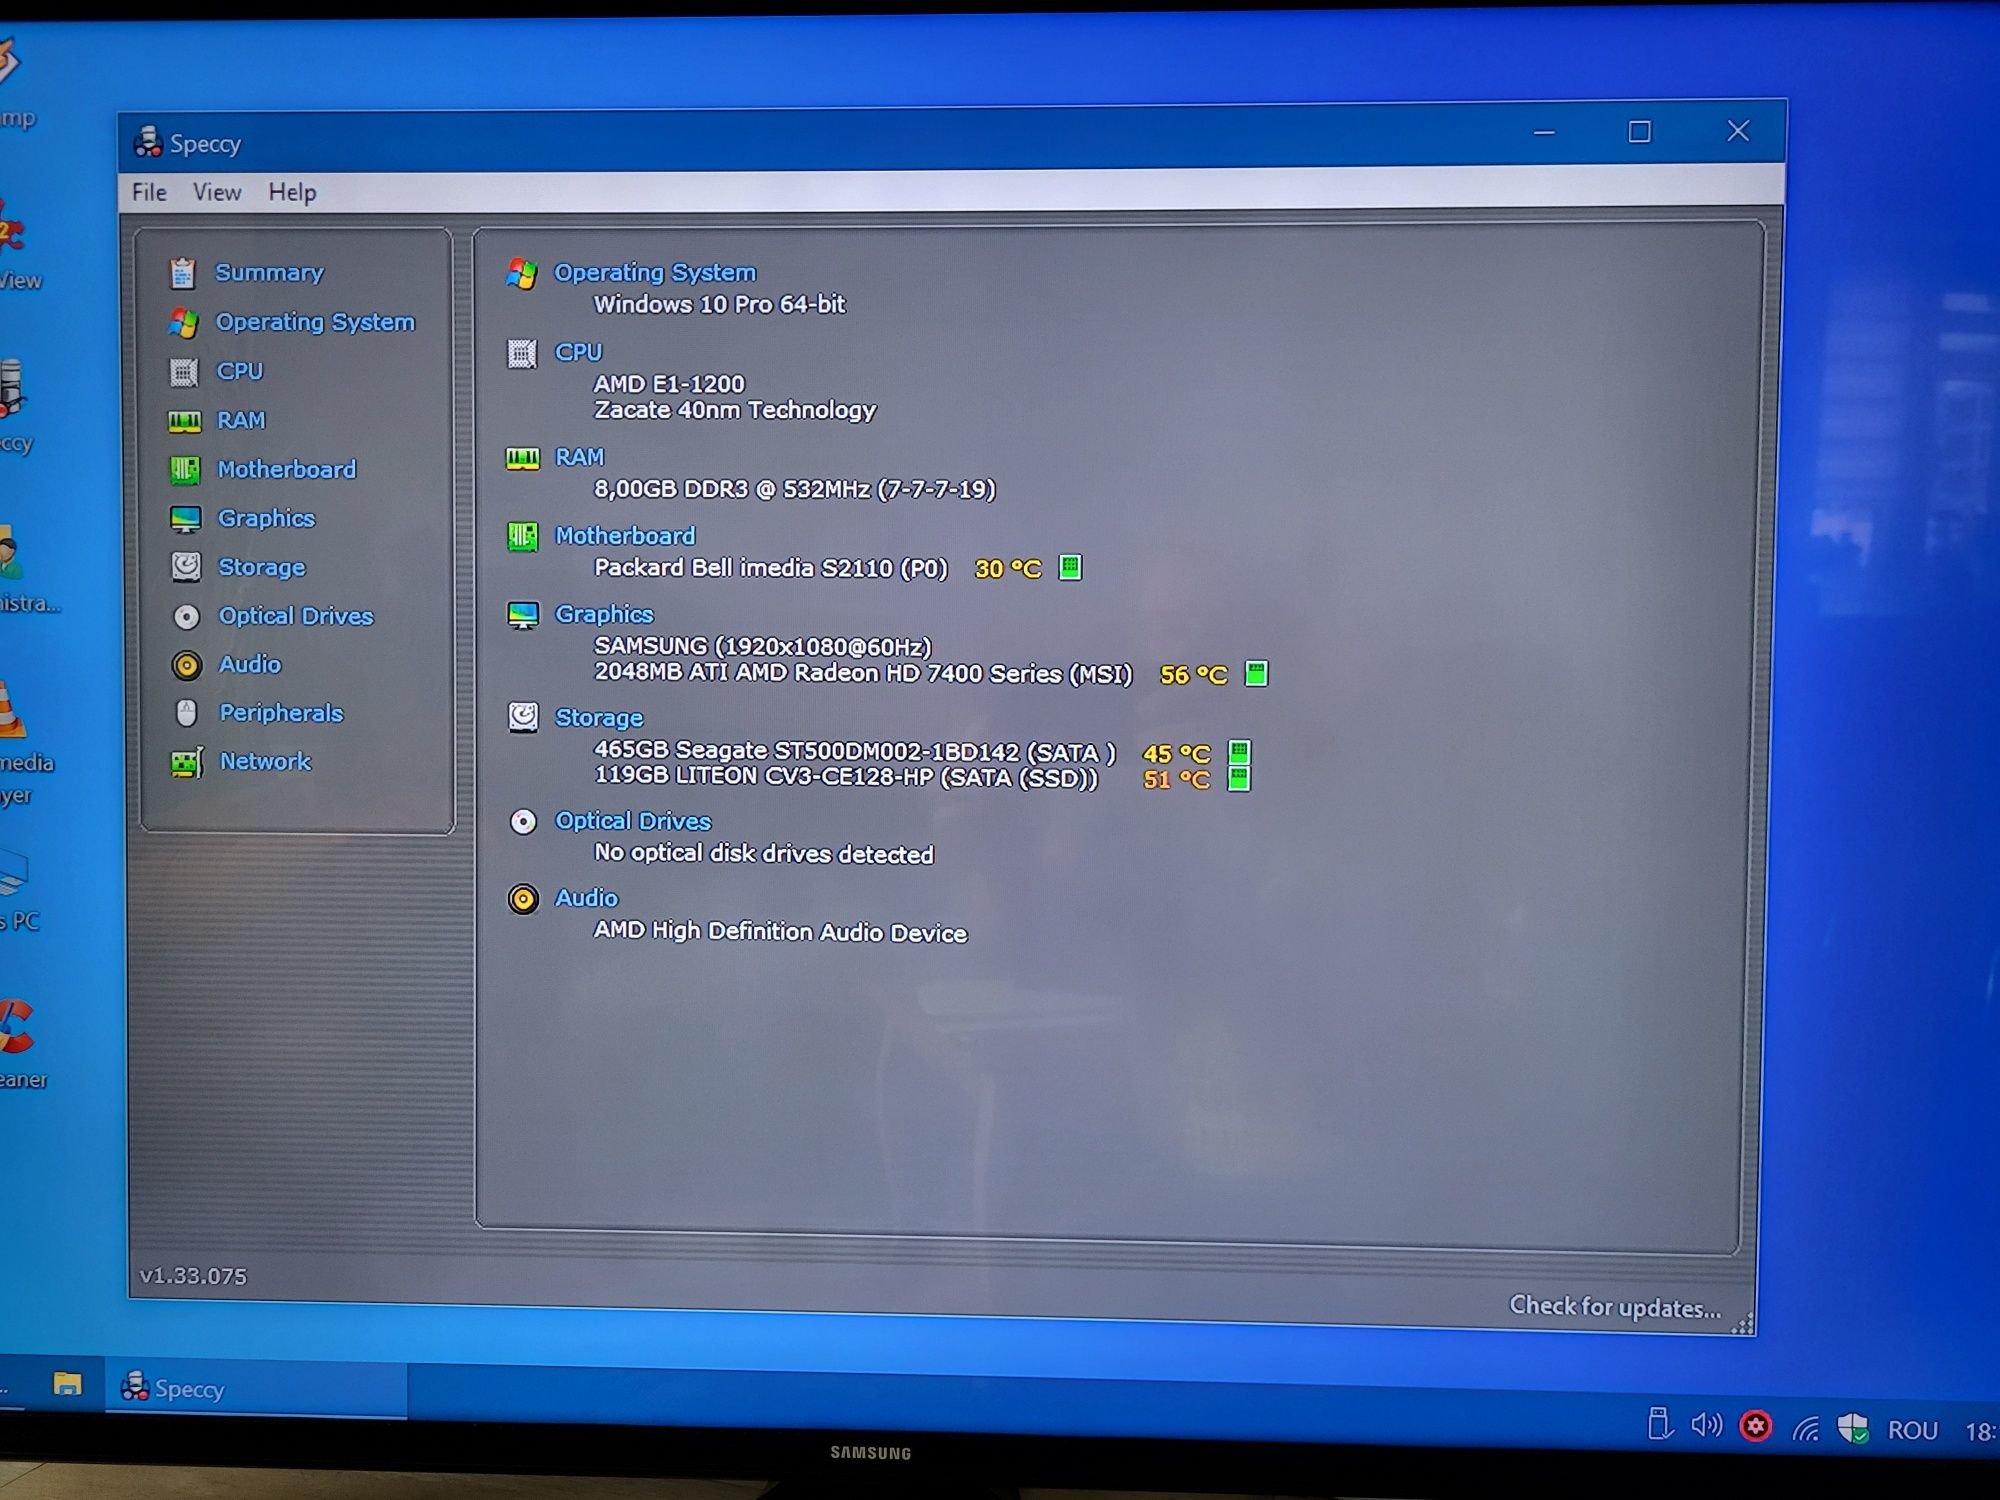Open the Operating System heading in summary
The height and width of the screenshot is (1500, 2000).
tap(655, 272)
